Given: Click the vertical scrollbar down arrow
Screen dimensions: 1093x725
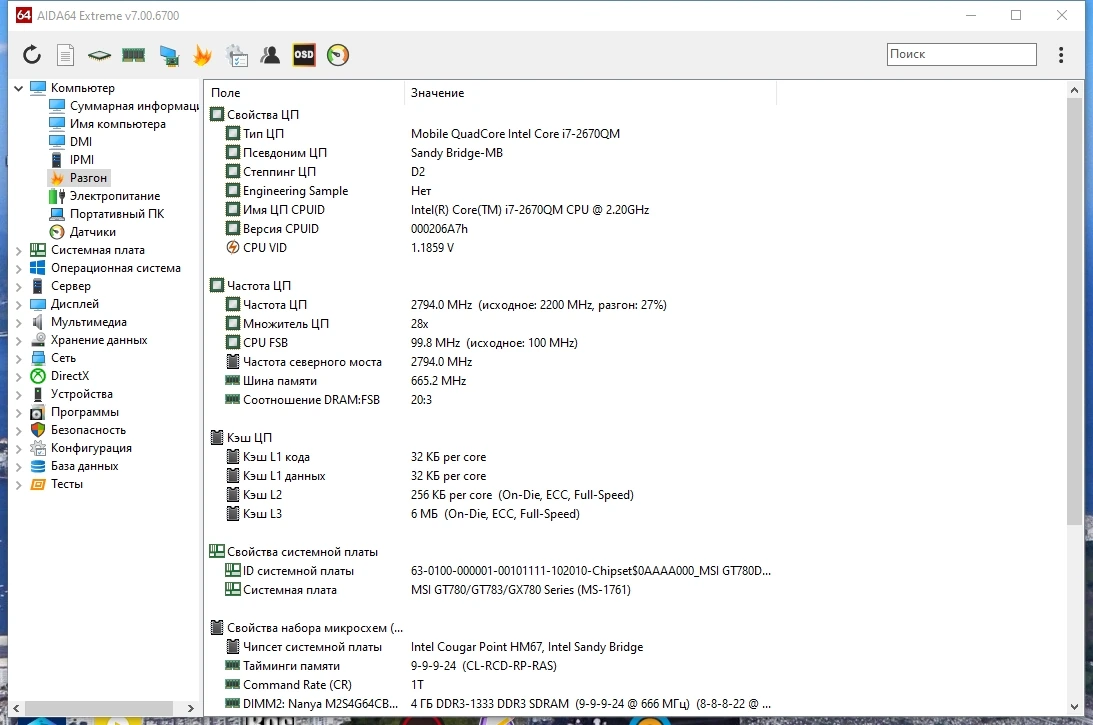Looking at the screenshot, I should [1074, 706].
